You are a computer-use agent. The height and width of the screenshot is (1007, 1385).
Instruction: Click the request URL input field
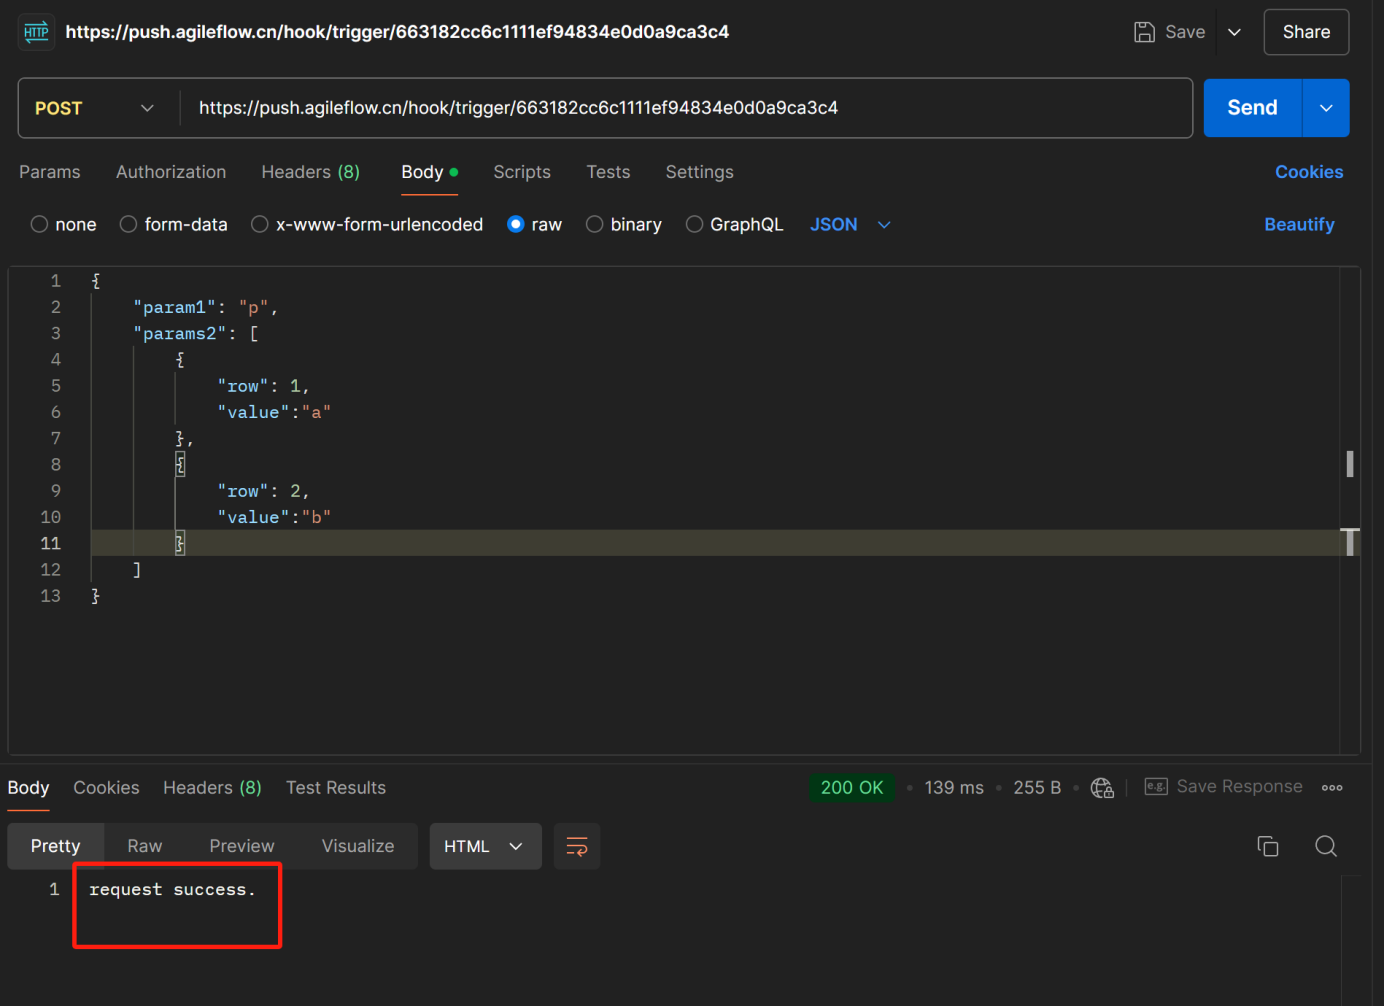pyautogui.click(x=686, y=108)
